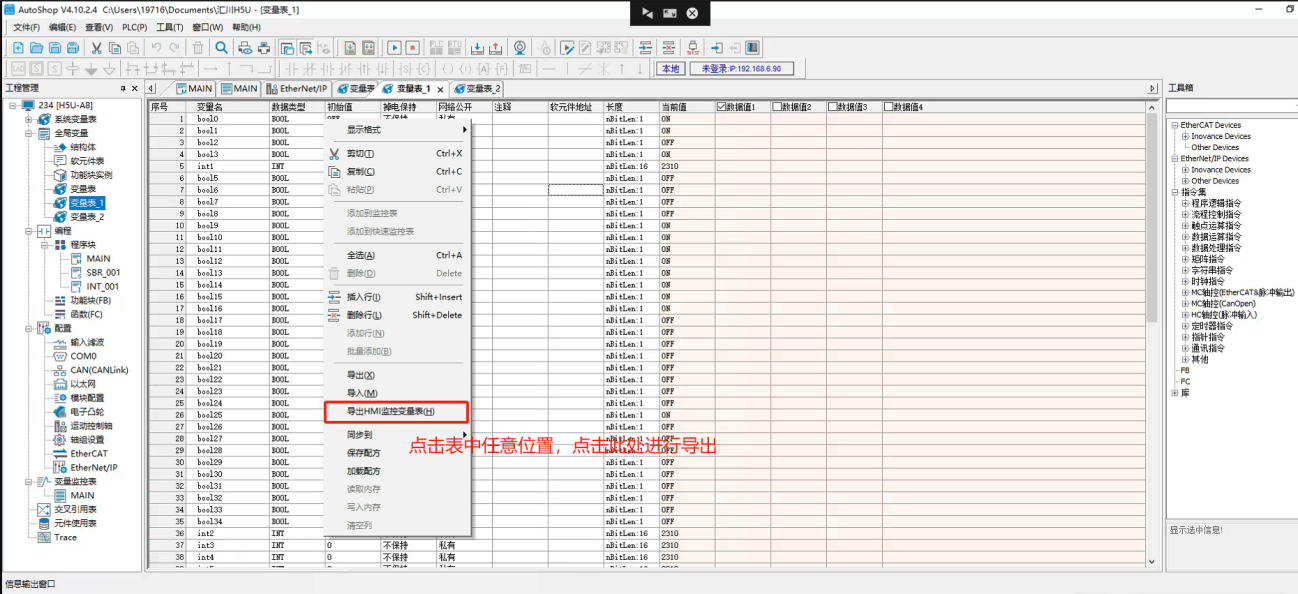Expand Inovance Devices under EtherCAT Devices

tap(1185, 137)
